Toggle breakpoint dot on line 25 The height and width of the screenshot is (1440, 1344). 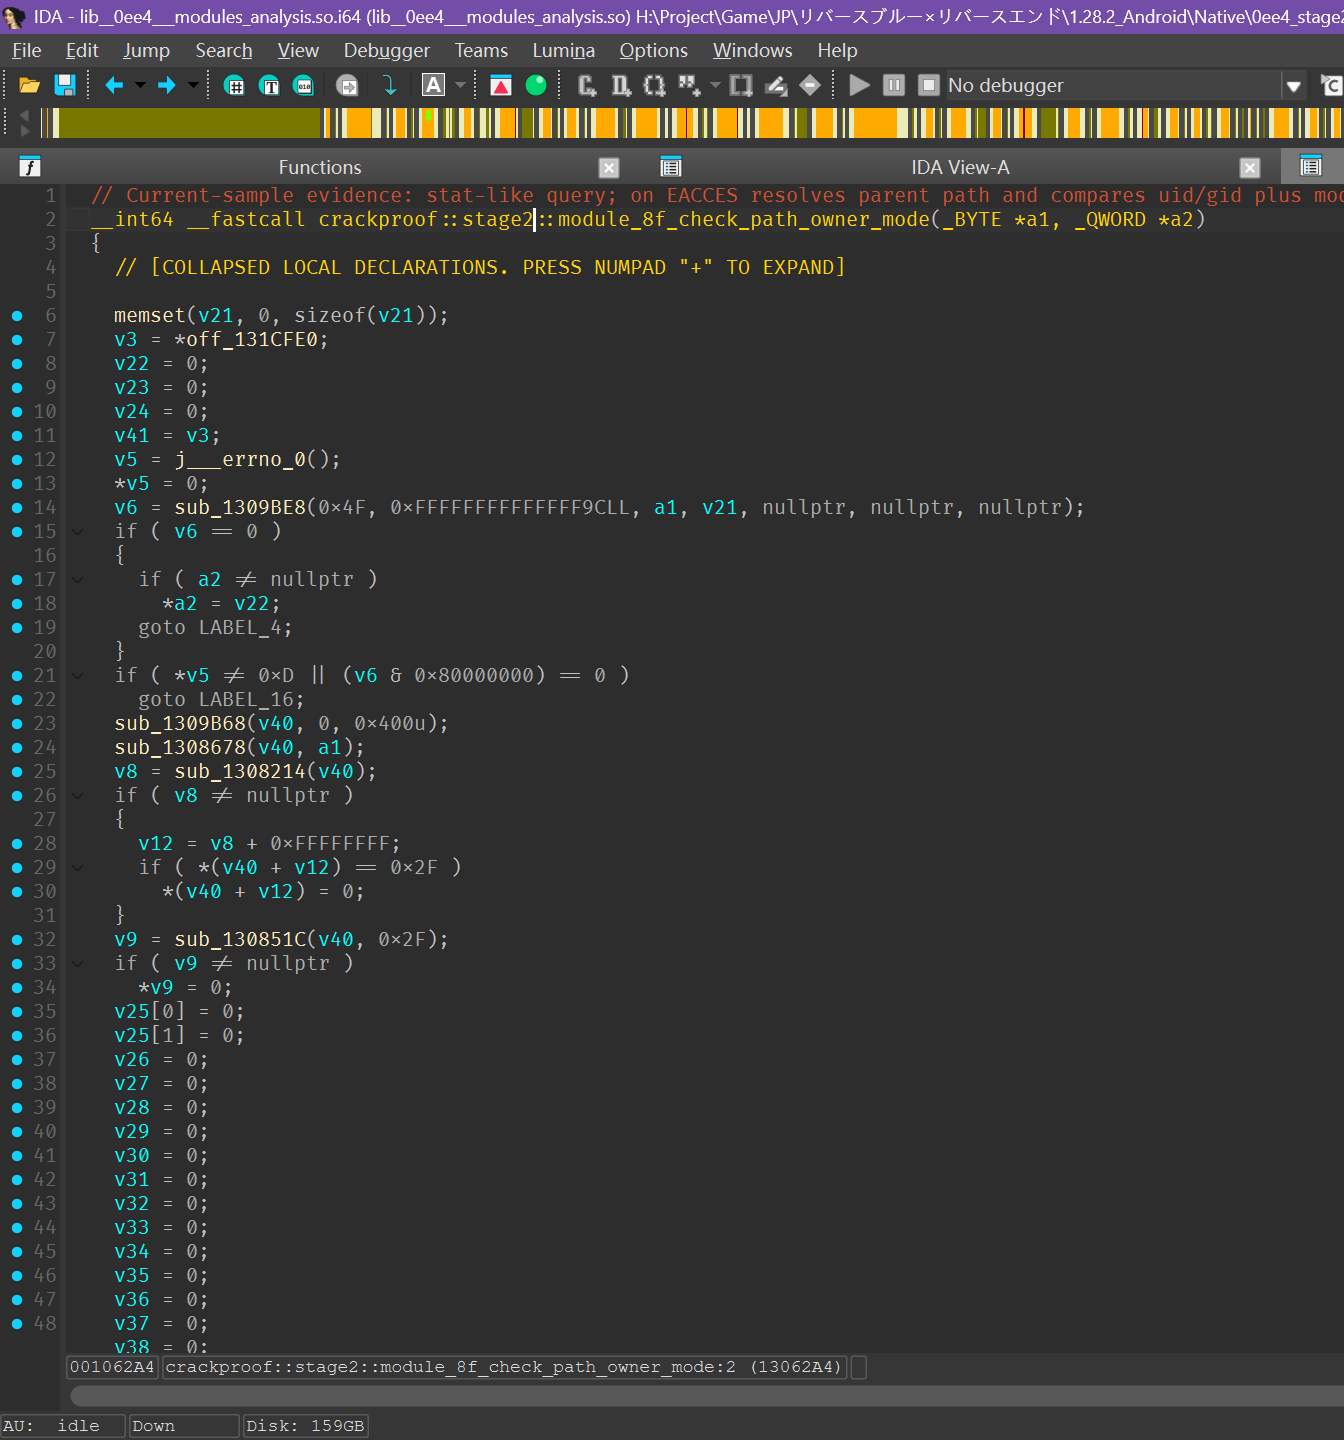[x=17, y=772]
